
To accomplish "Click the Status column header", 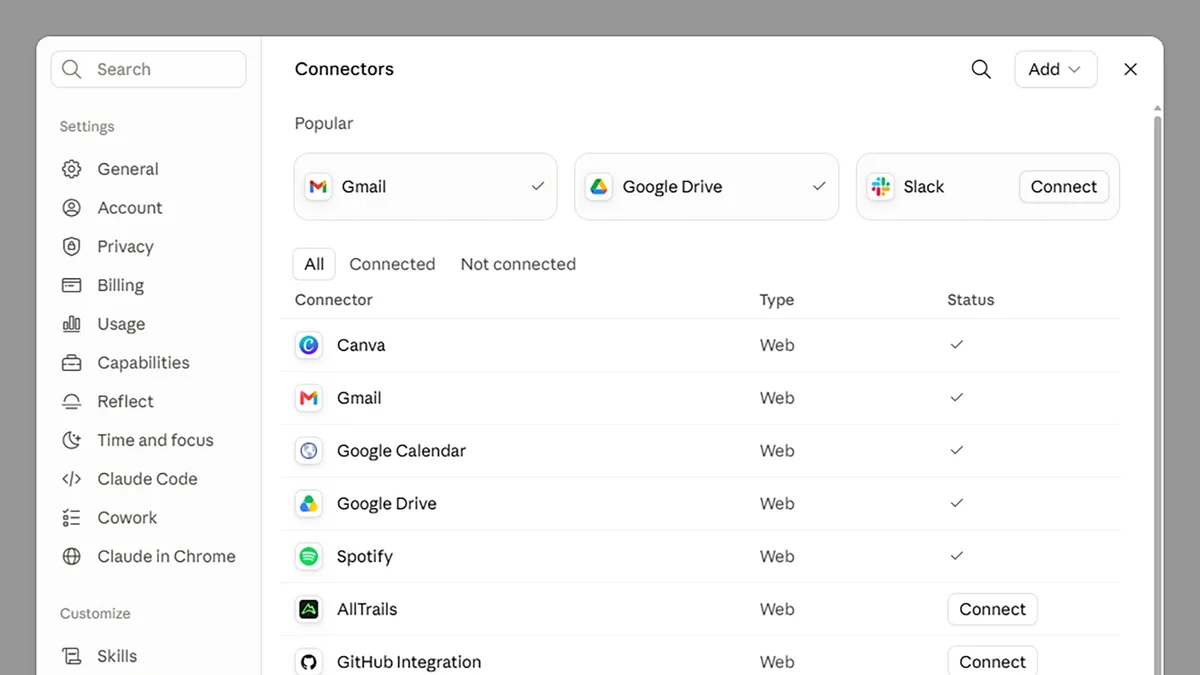I will tap(970, 300).
